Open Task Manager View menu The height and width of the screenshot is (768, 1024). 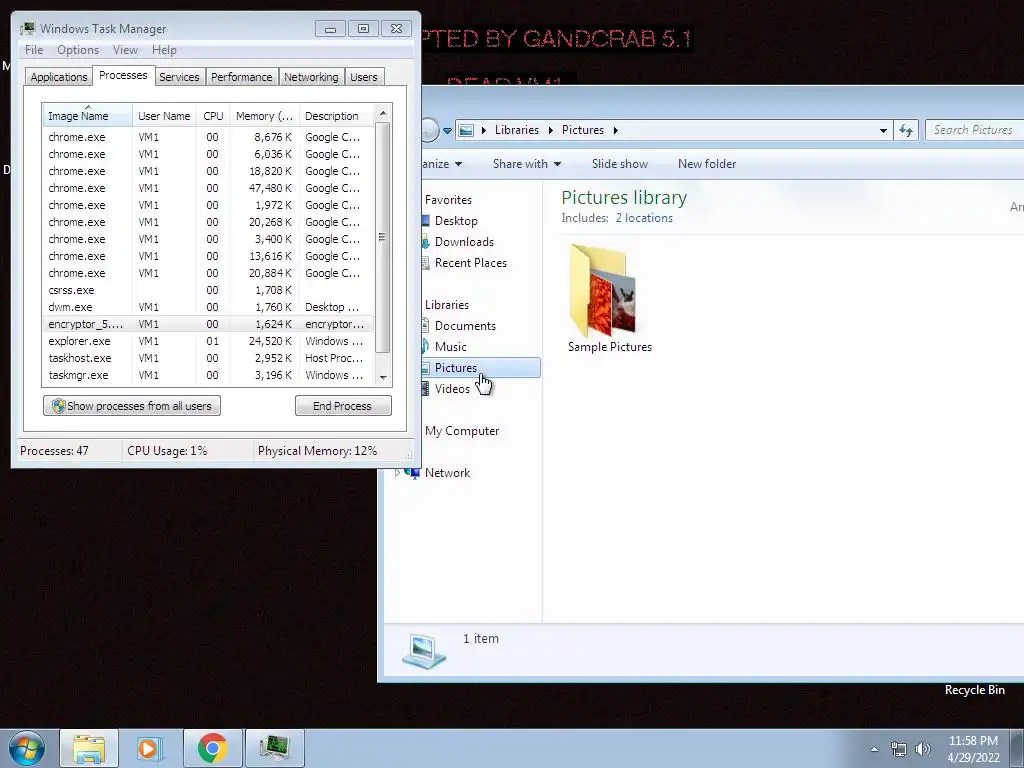coord(125,50)
